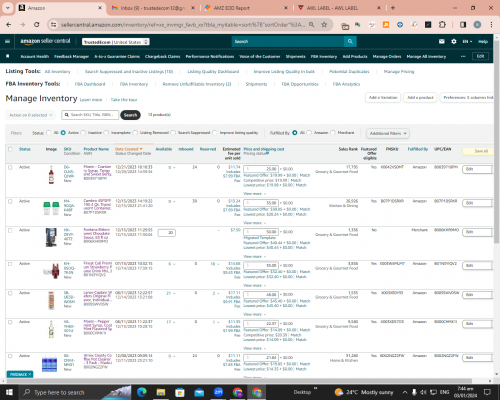Image resolution: width=500 pixels, height=400 pixels.
Task: Open Mail app from taskbar
Action: pyautogui.click(x=199, y=392)
